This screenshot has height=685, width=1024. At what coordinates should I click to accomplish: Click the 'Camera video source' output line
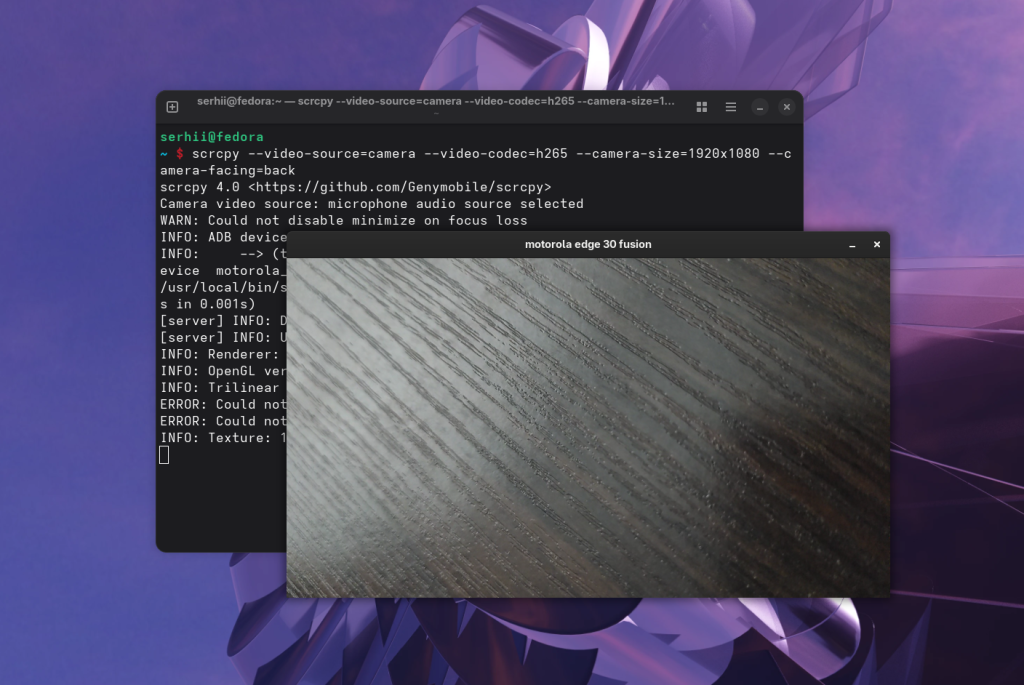coord(372,204)
